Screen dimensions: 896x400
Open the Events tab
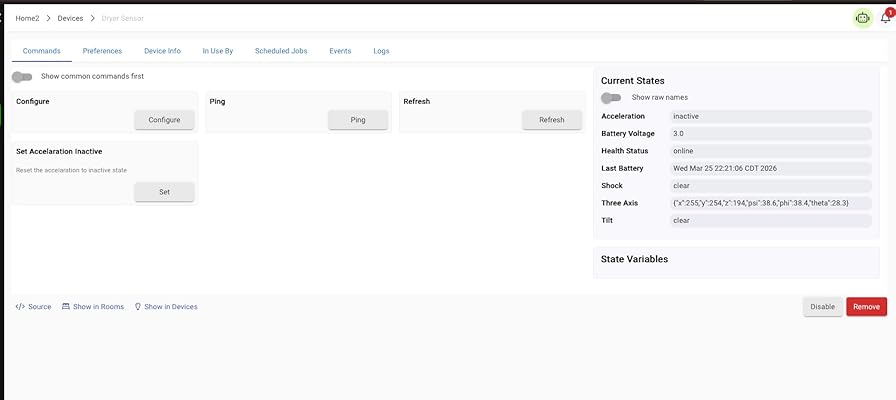pos(340,51)
